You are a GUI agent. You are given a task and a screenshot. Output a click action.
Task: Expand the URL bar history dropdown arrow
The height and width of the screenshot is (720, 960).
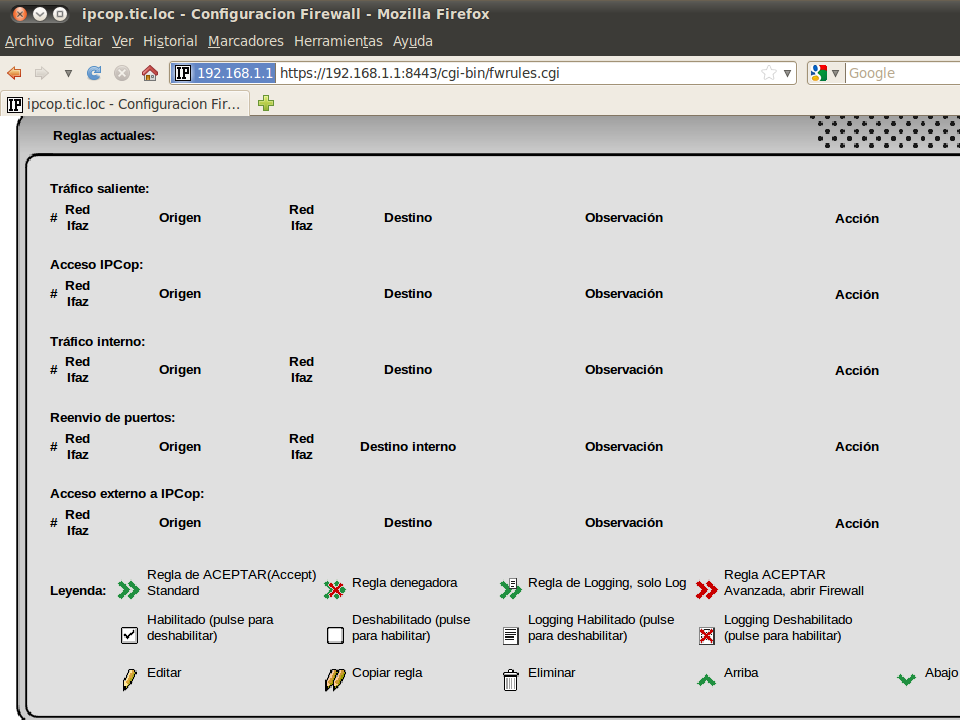tap(788, 73)
